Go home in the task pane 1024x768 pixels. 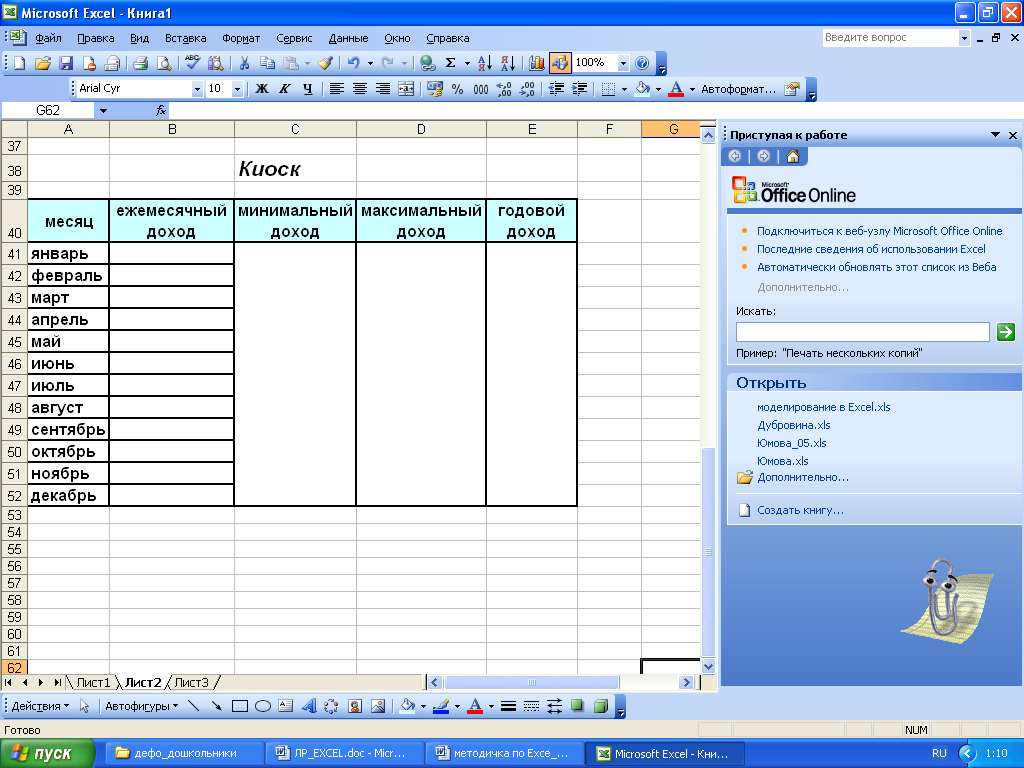point(793,156)
